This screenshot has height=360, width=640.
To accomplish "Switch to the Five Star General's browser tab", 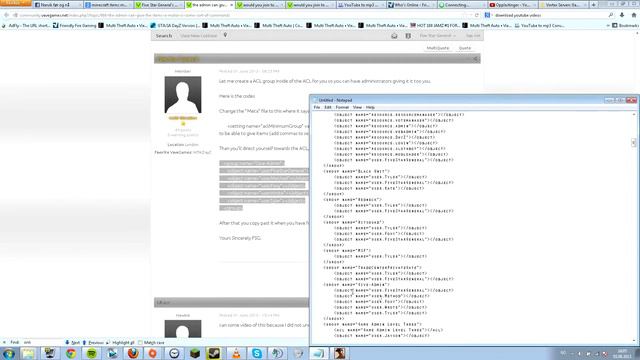I will tap(158, 5).
